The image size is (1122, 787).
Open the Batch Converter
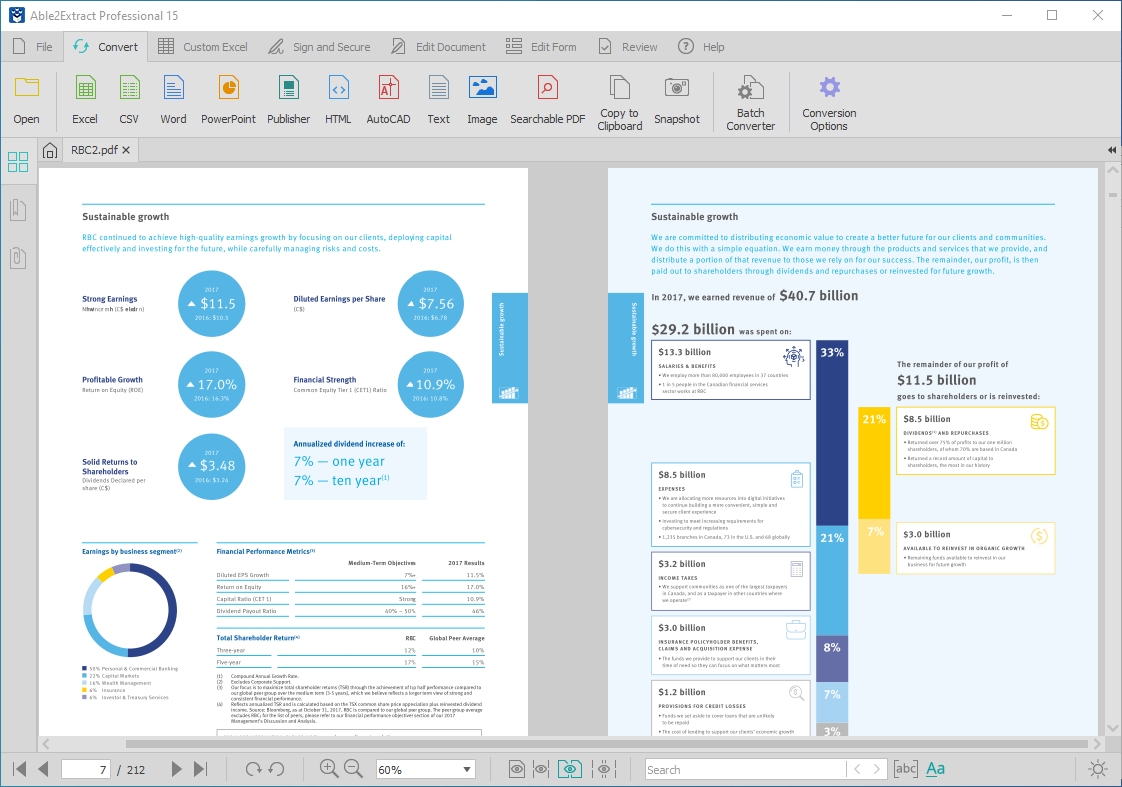tap(750, 100)
